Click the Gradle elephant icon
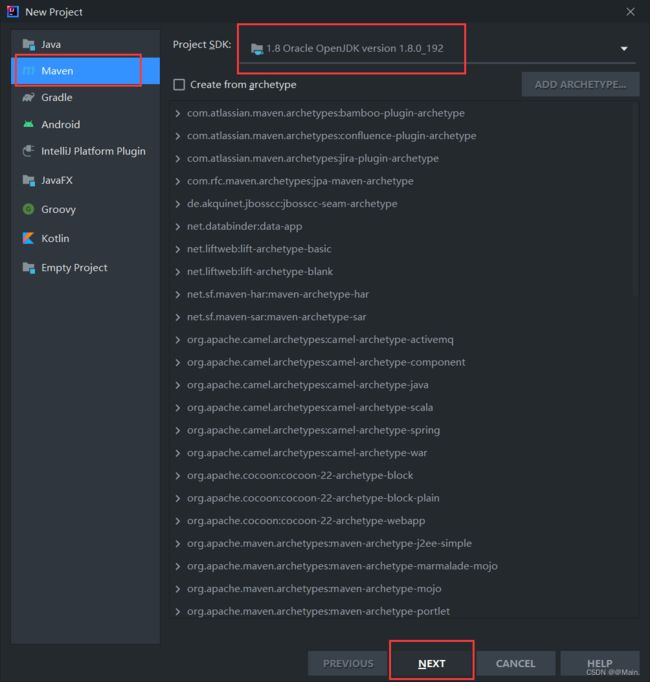Viewport: 650px width, 682px height. [29, 97]
